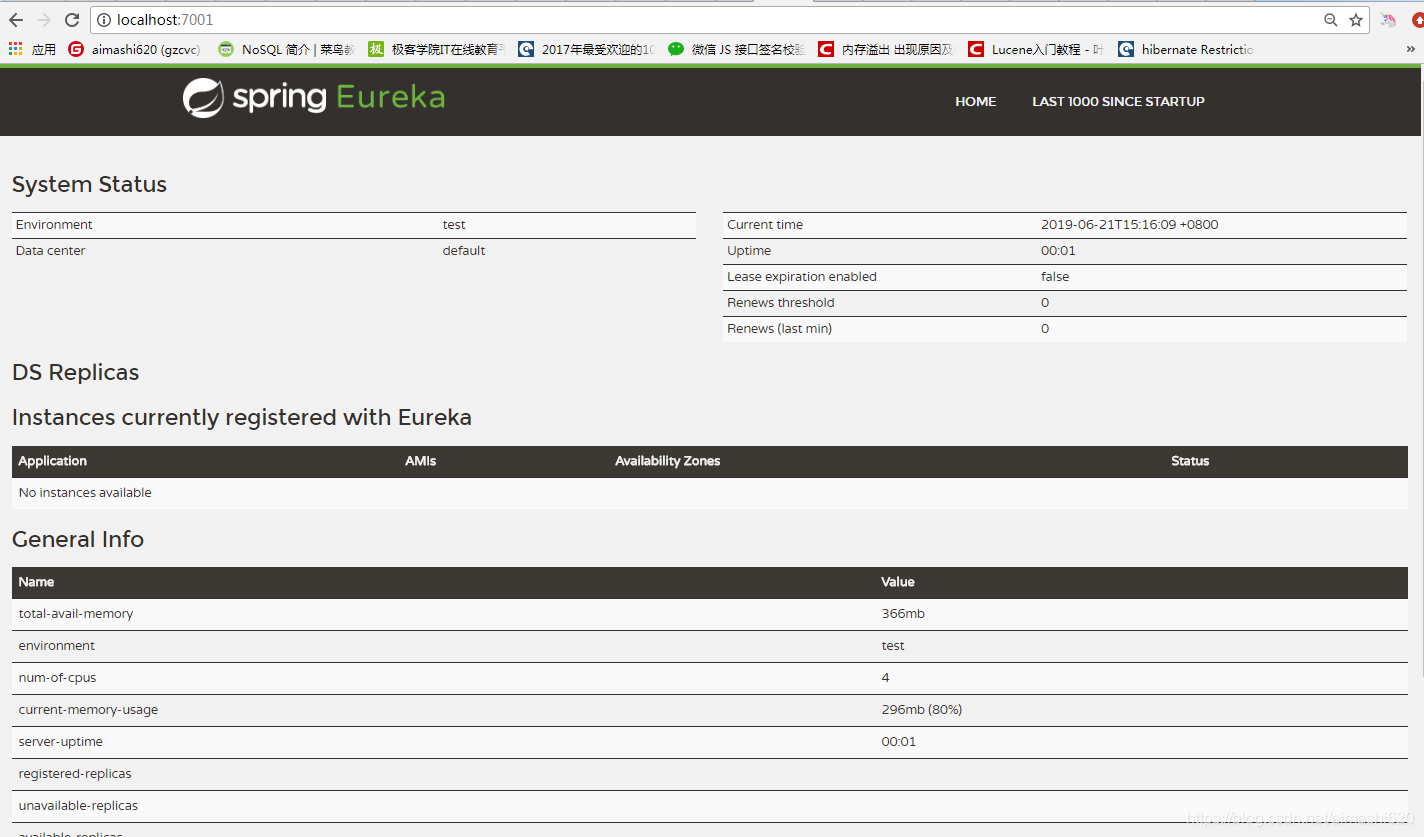
Task: Click the Application column header
Action: (x=53, y=461)
